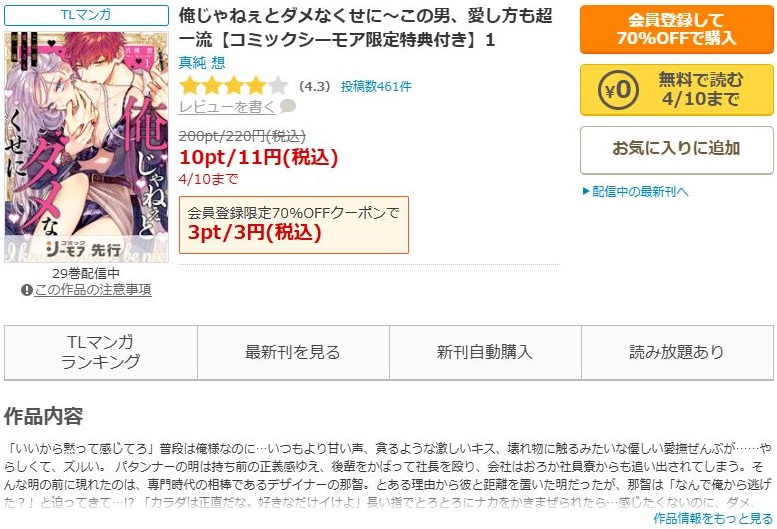Viewport: 777px width, 529px height.
Task: Open この作品の注意事項 link
Action: [93, 290]
